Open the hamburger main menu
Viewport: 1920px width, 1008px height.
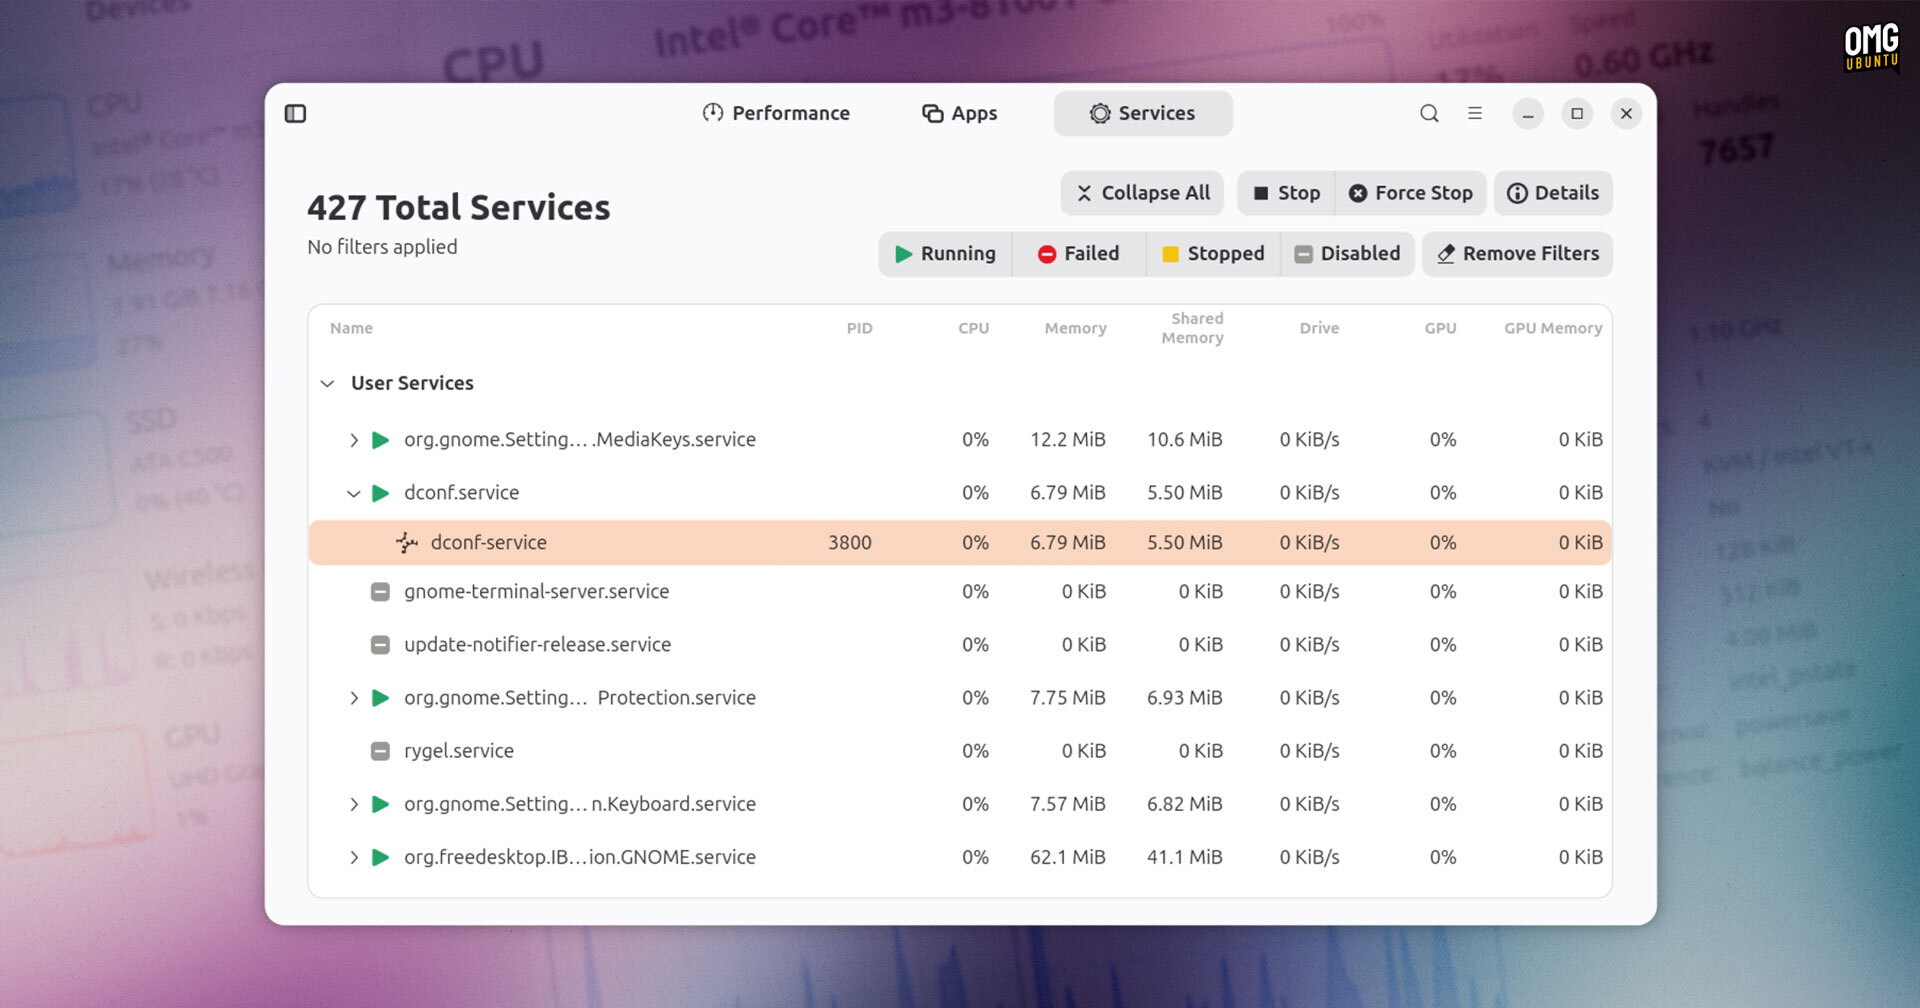click(x=1475, y=114)
